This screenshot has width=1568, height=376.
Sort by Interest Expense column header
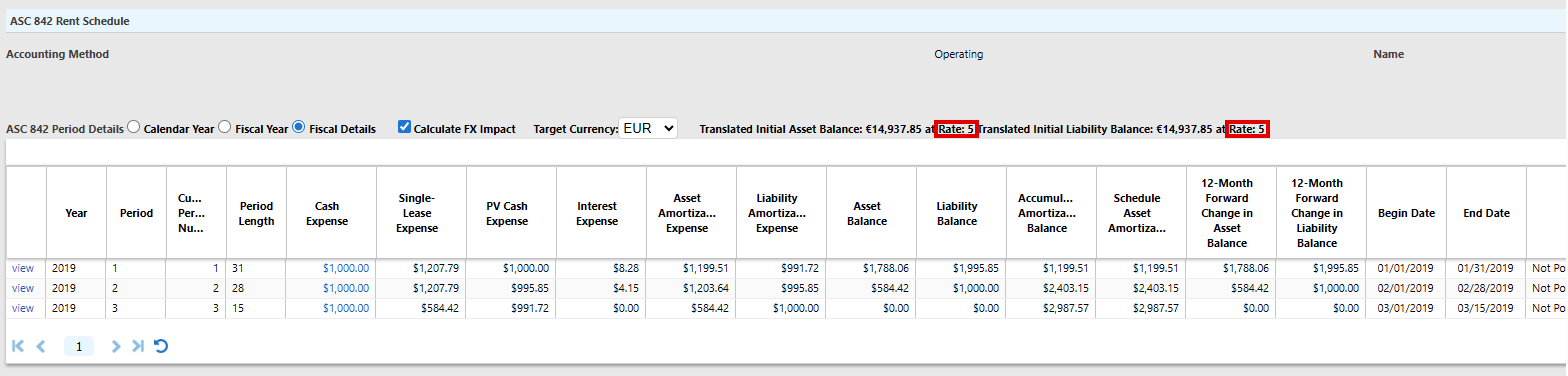coord(601,213)
